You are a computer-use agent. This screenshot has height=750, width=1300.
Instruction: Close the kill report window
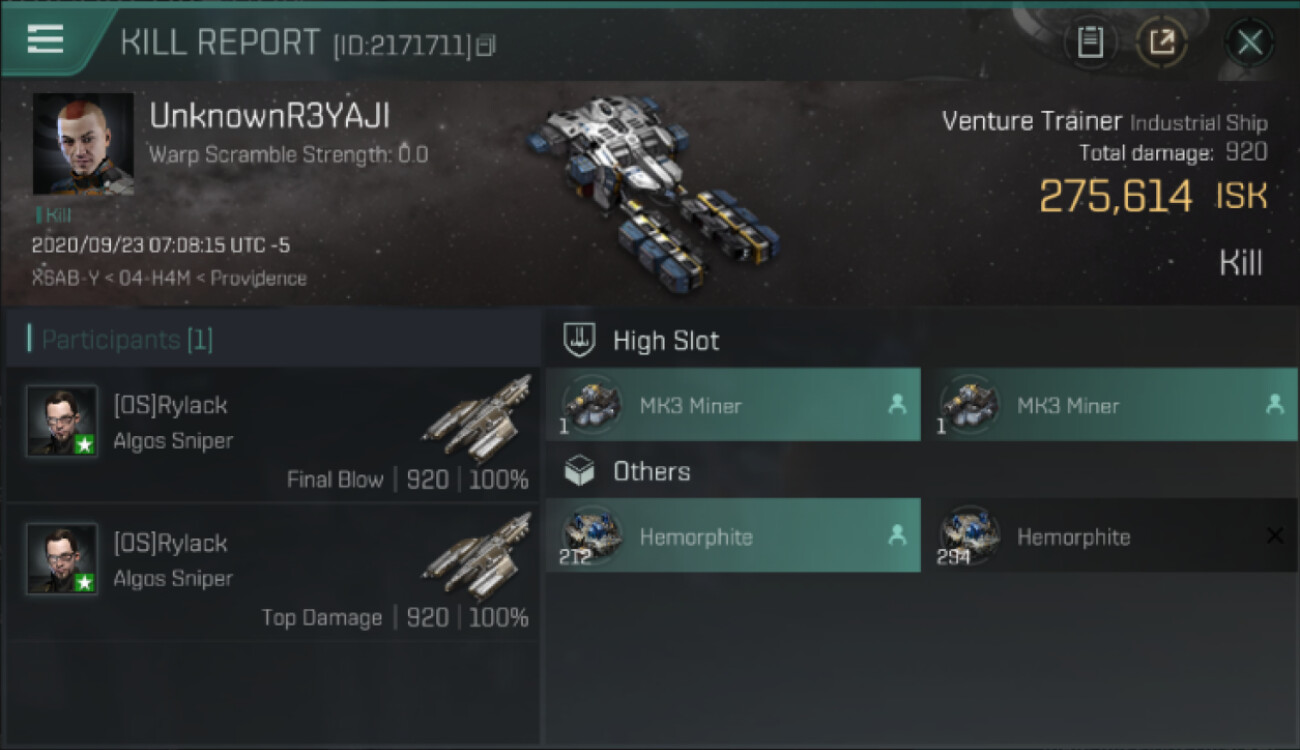(x=1249, y=42)
